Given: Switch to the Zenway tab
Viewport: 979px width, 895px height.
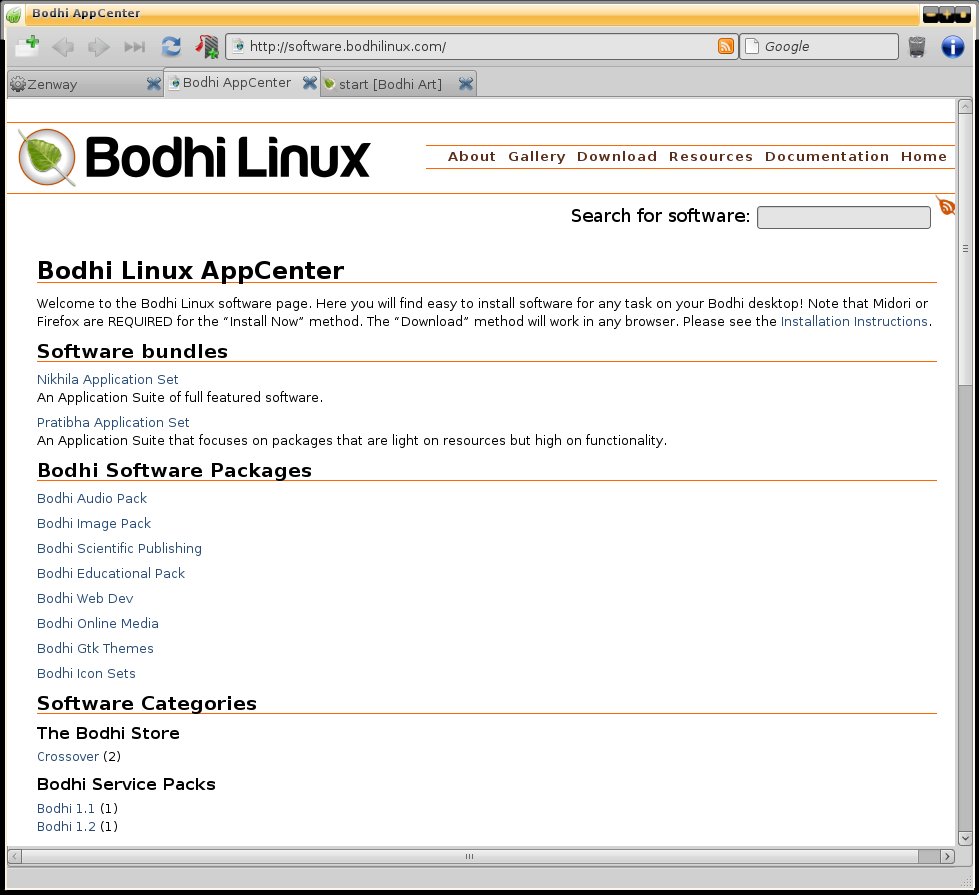Looking at the screenshot, I should pos(85,84).
